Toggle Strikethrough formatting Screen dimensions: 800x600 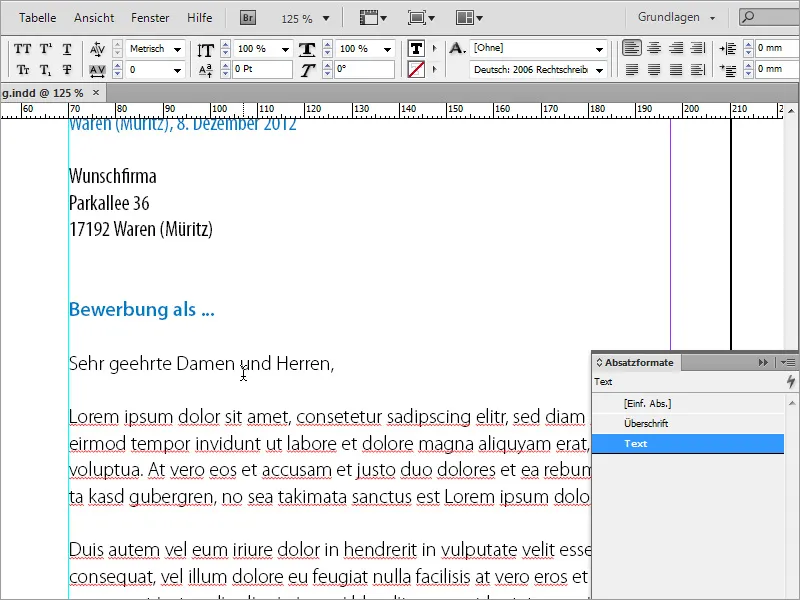click(x=67, y=69)
